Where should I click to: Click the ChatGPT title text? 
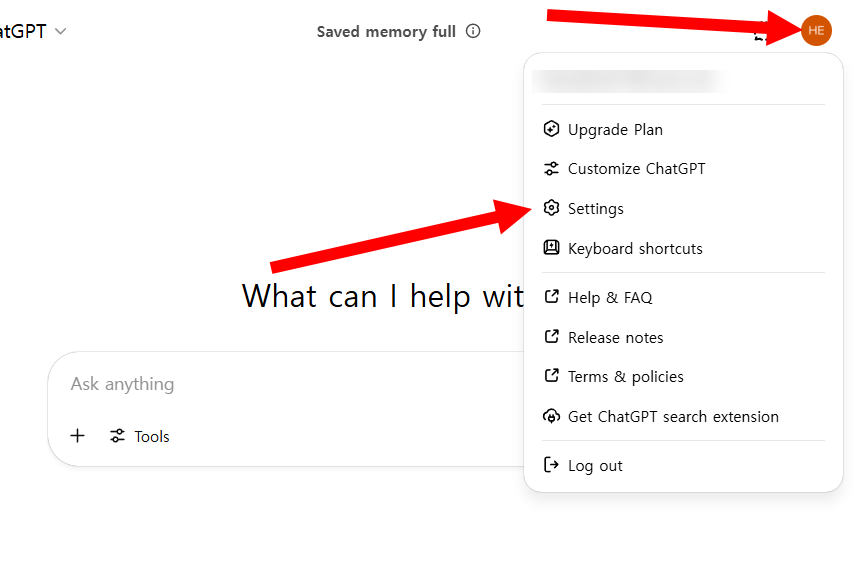click(23, 31)
